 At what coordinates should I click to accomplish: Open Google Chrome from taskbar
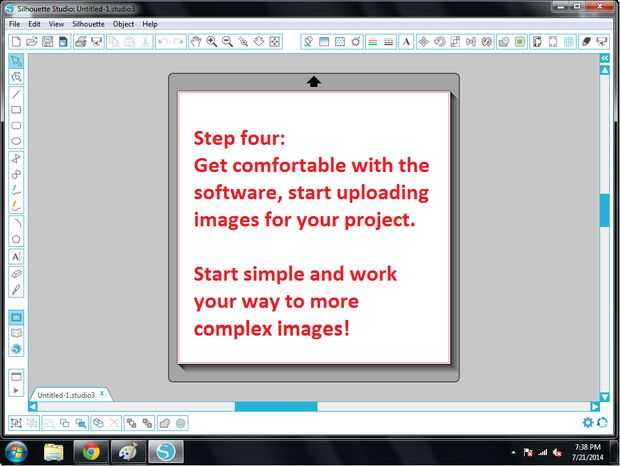[x=91, y=452]
